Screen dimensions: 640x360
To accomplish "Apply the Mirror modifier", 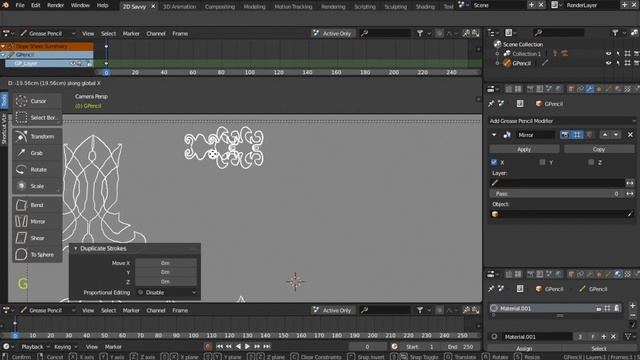I will pyautogui.click(x=524, y=149).
